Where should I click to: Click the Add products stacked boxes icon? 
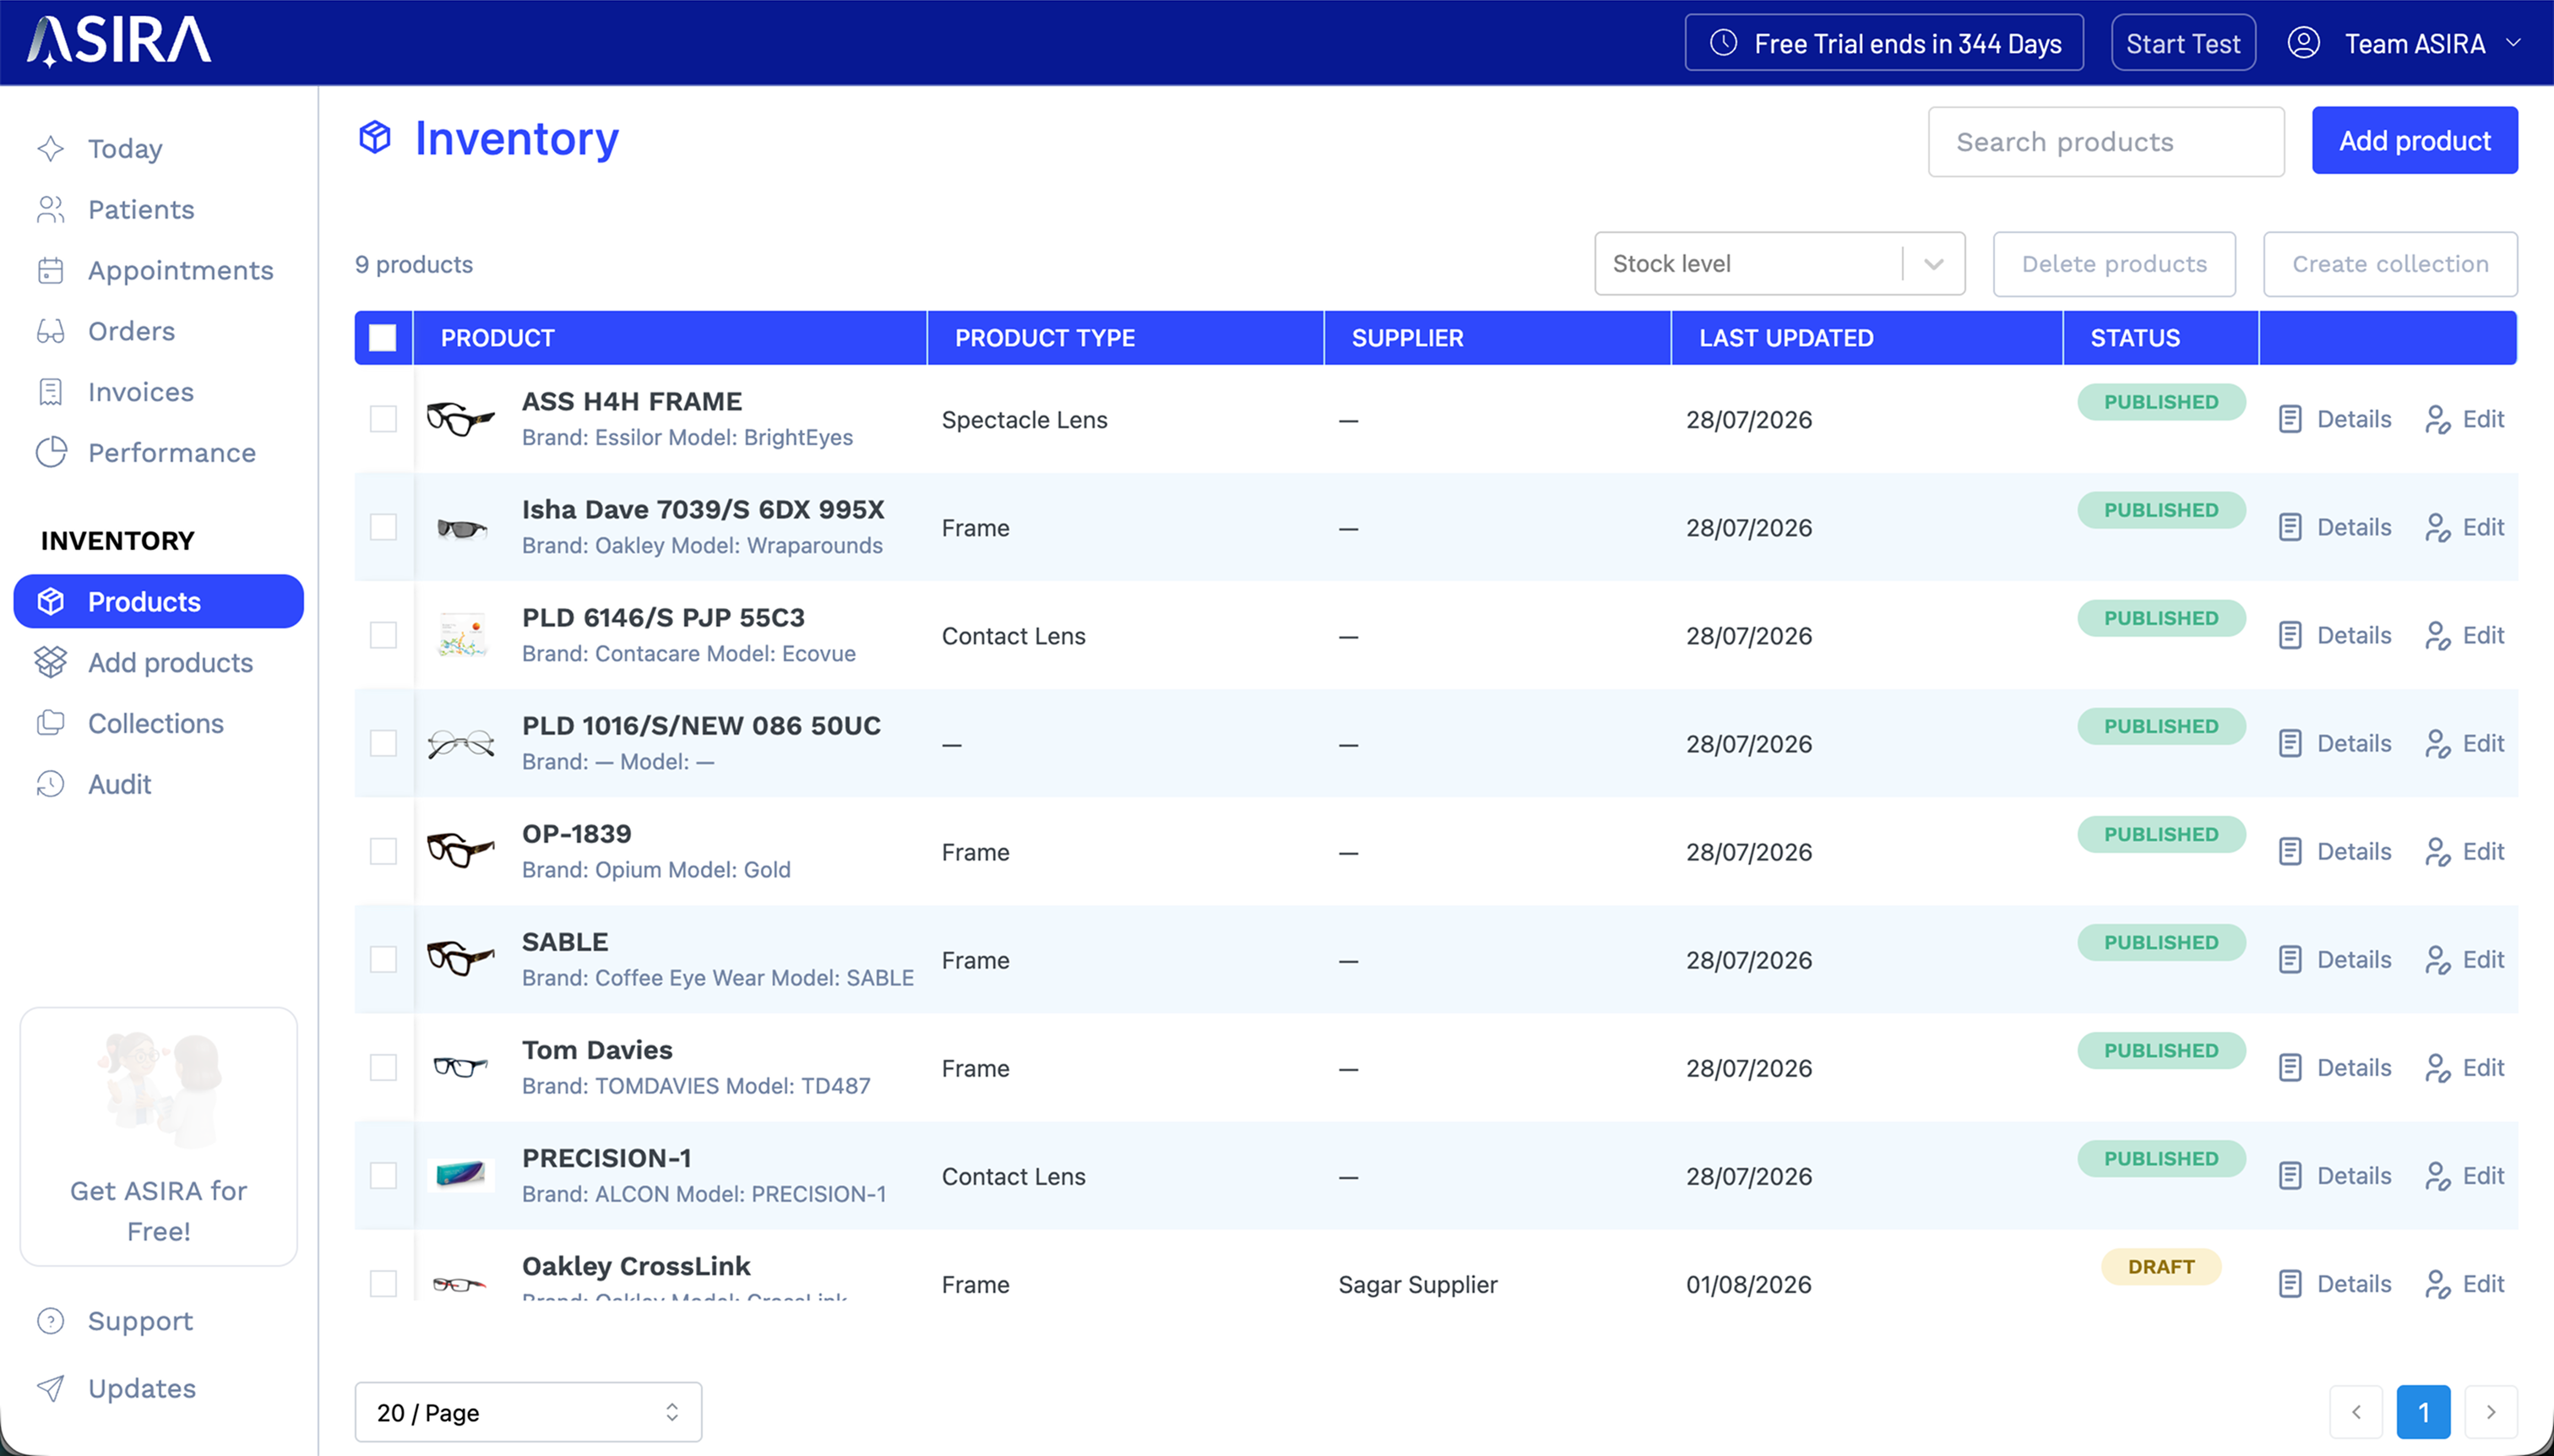[x=51, y=662]
